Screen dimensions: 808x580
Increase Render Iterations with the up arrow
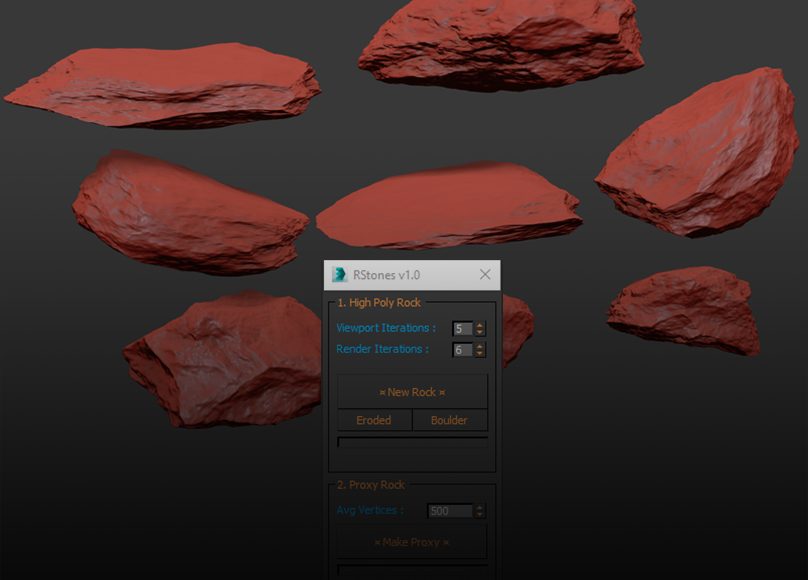[480, 346]
